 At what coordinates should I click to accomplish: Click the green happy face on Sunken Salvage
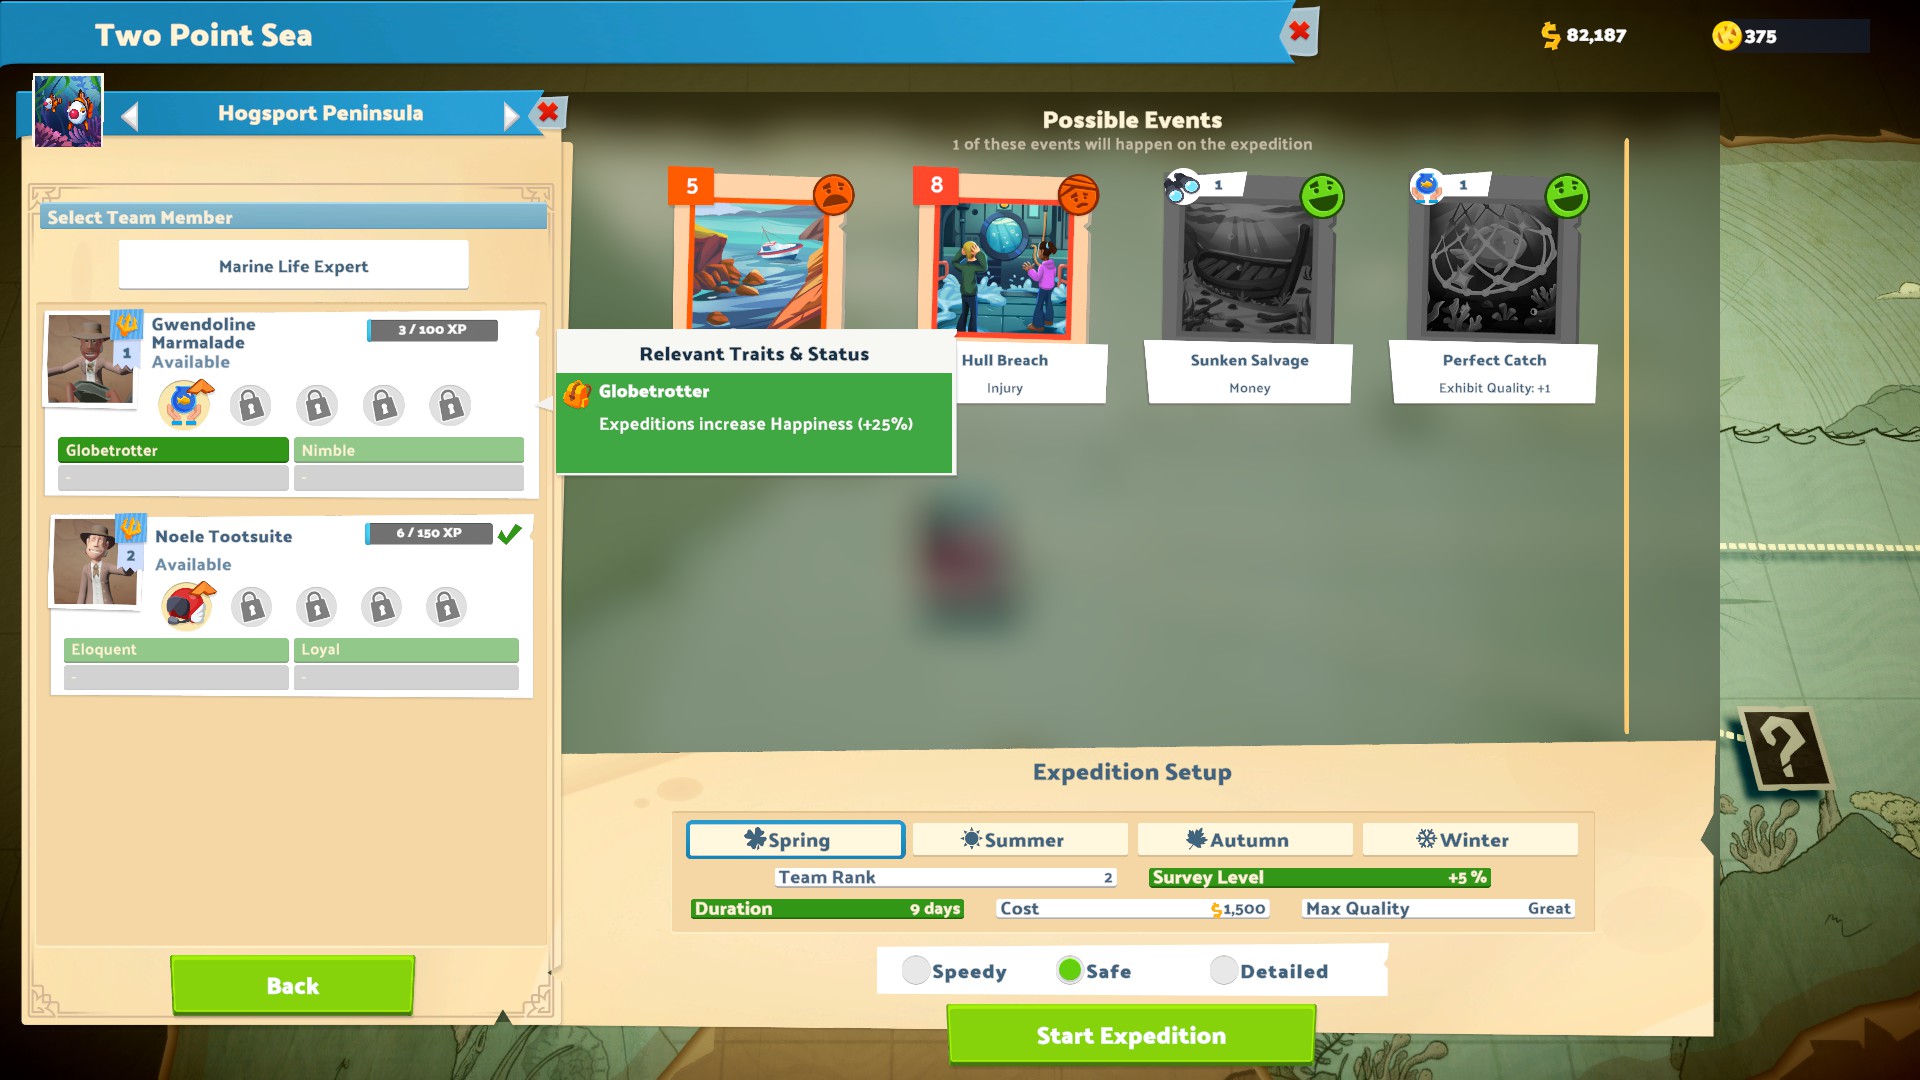(1322, 196)
